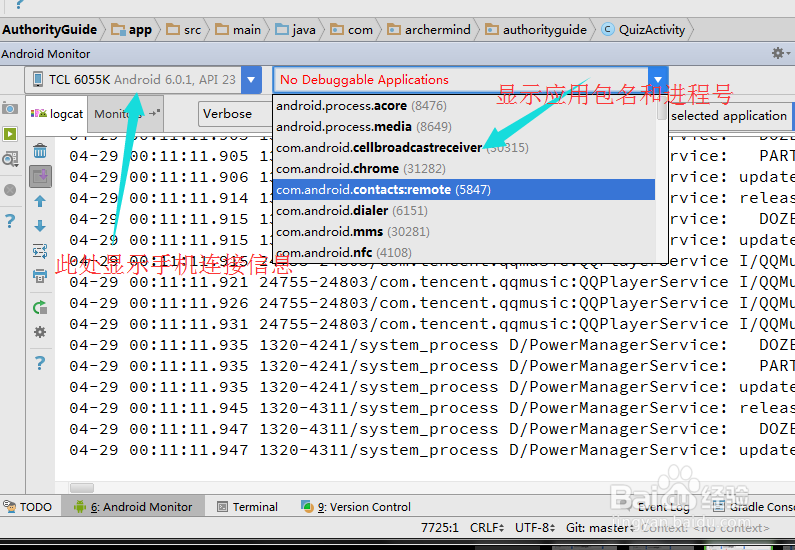
Task: Switch to the logcat tab
Action: (x=57, y=114)
